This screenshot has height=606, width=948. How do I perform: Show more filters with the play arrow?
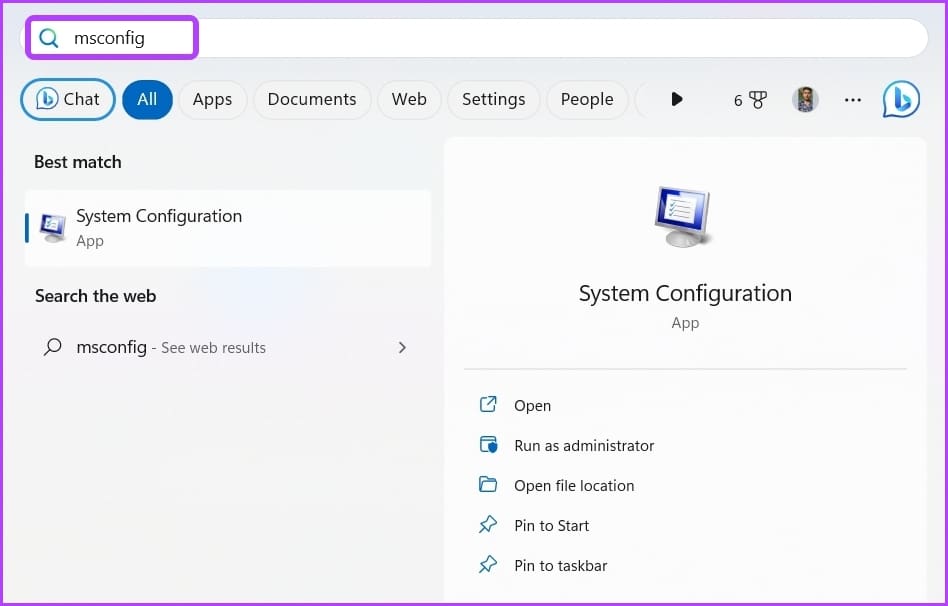tap(677, 99)
